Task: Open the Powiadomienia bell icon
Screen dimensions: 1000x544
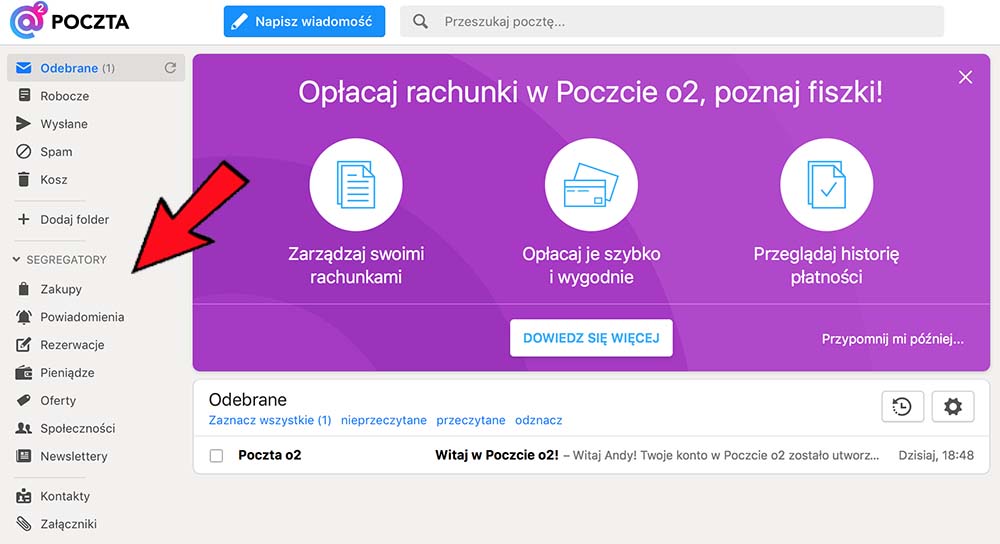Action: 24,317
